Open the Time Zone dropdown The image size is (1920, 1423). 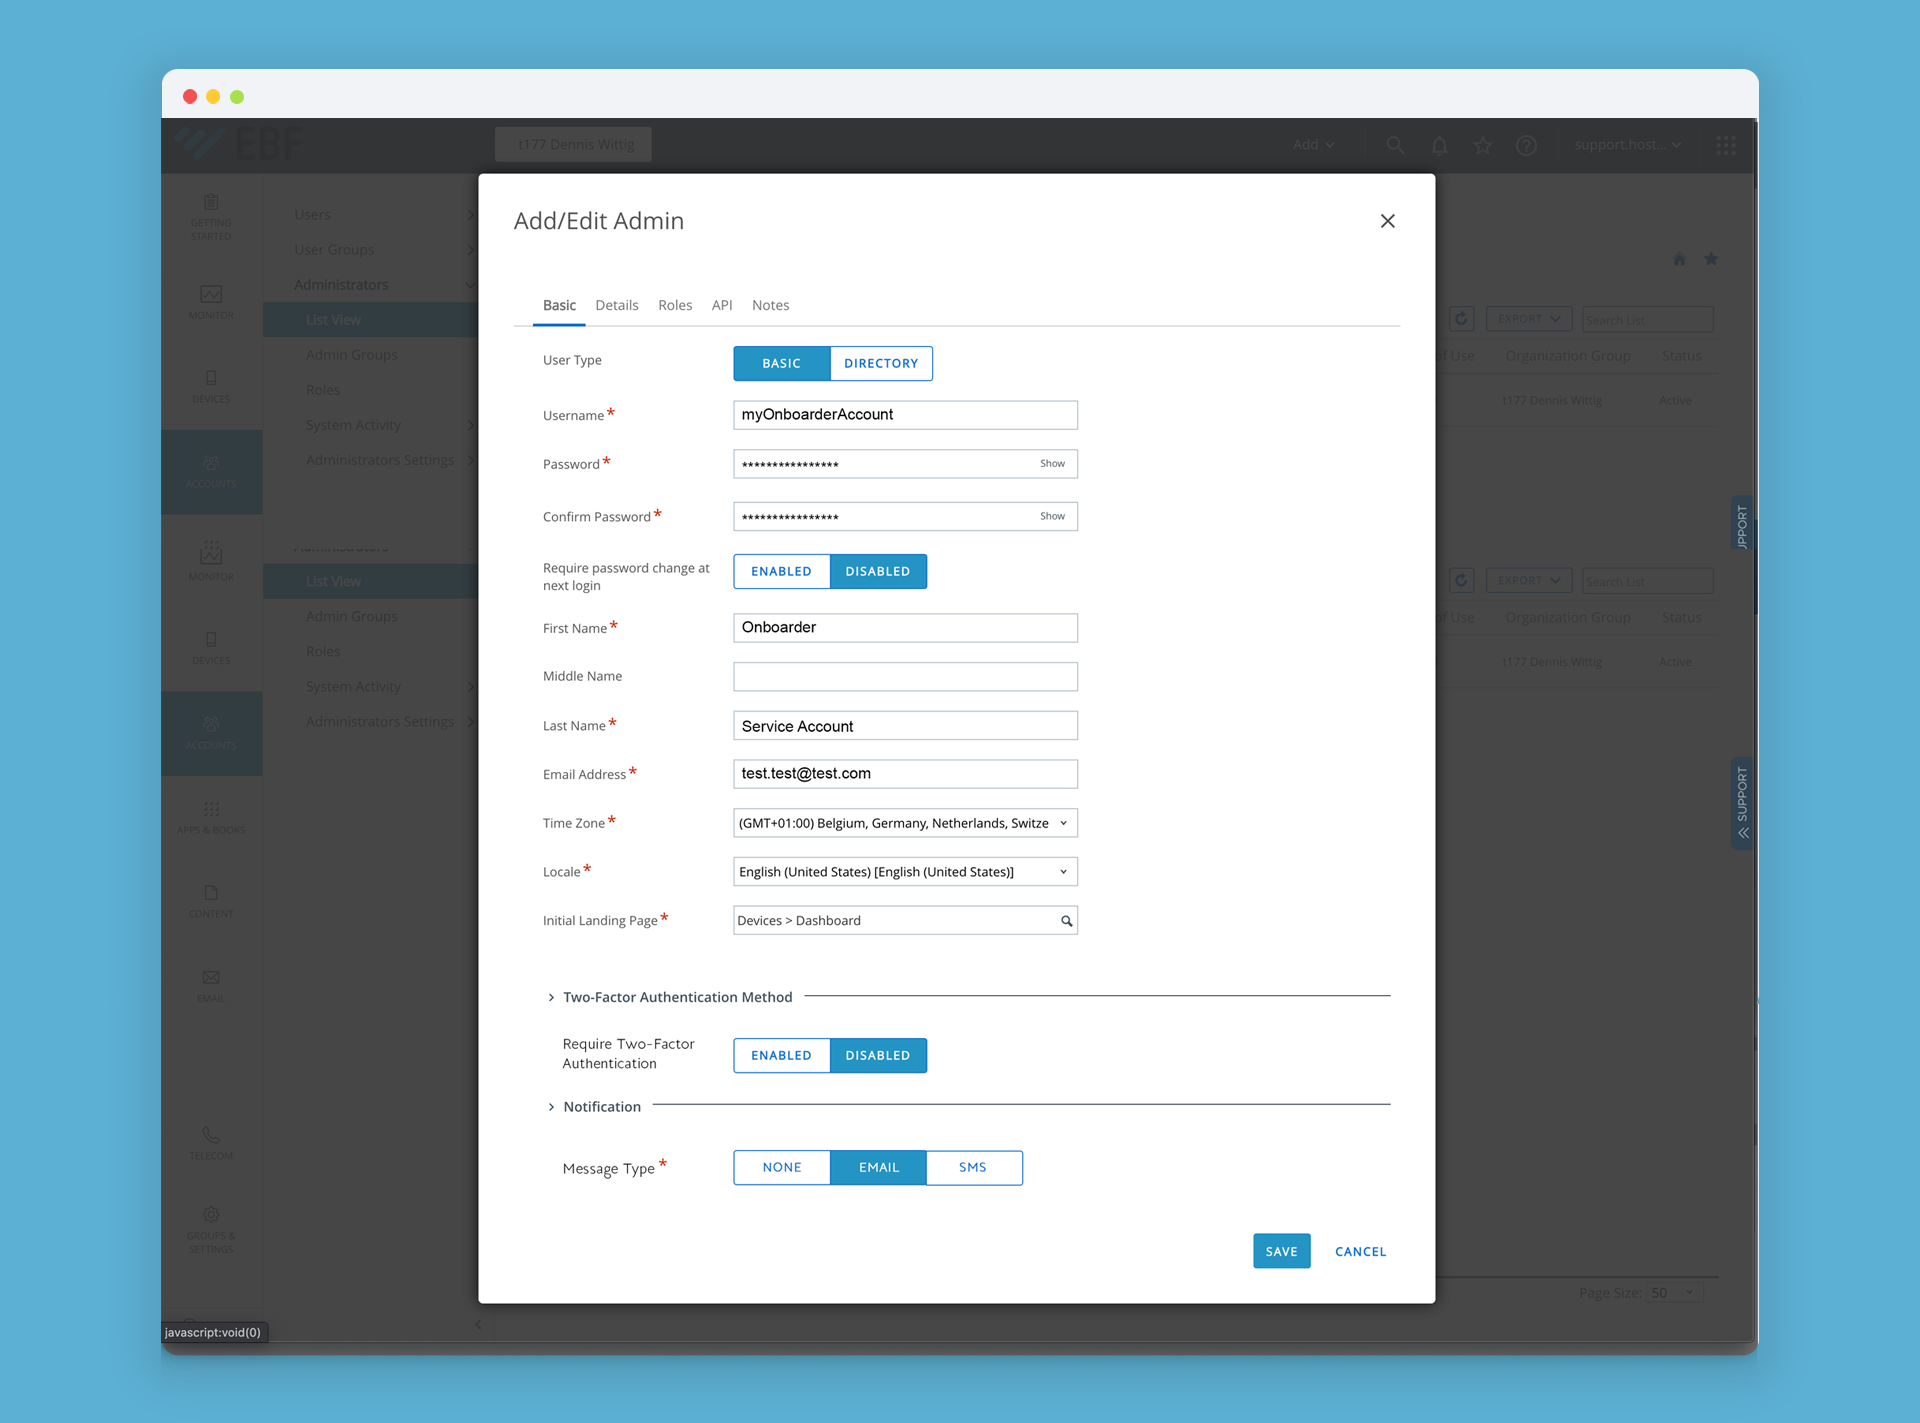(905, 823)
